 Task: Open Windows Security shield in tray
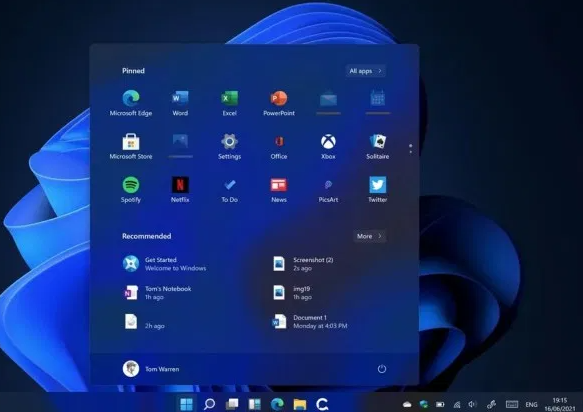(423, 404)
